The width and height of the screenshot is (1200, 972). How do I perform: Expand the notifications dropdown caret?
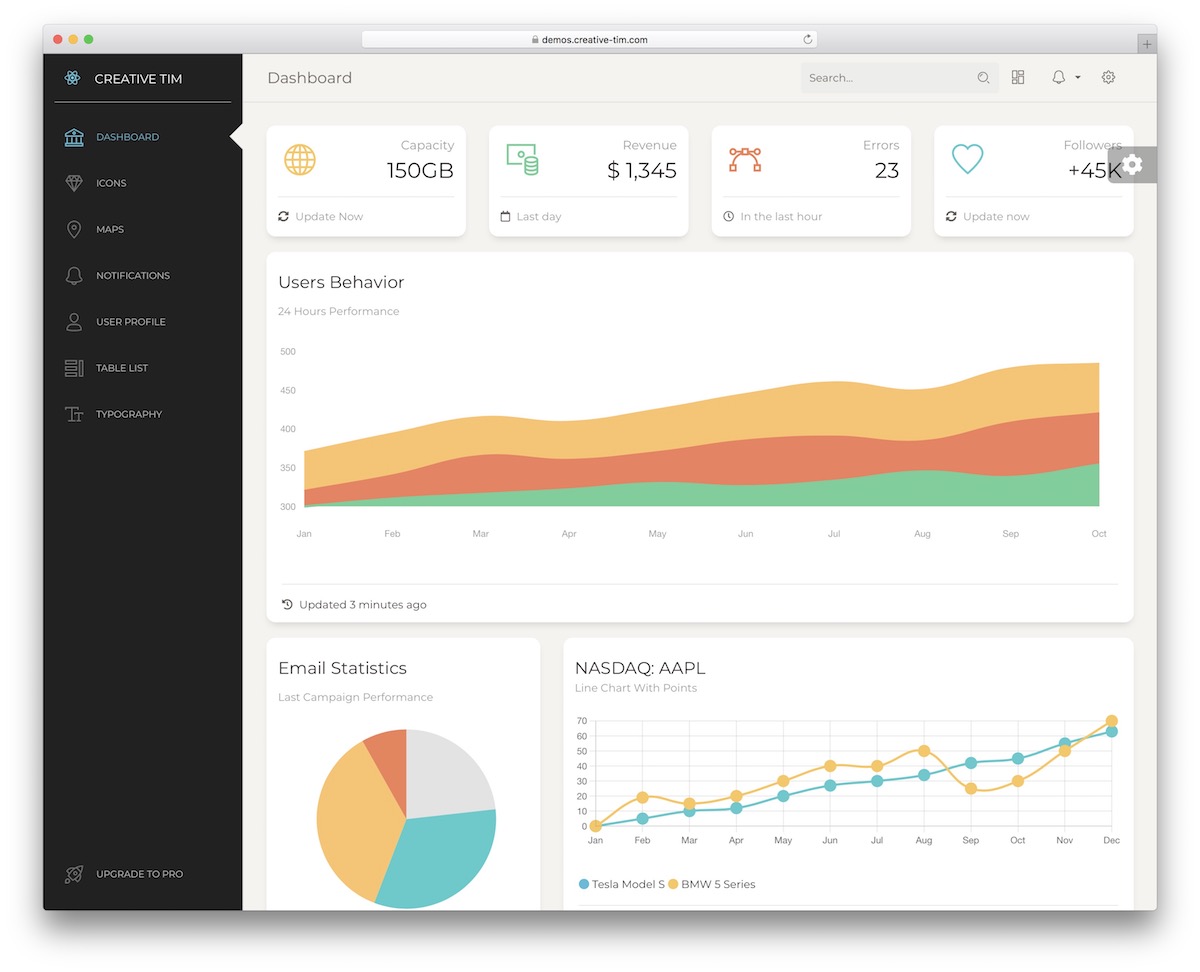[1078, 78]
